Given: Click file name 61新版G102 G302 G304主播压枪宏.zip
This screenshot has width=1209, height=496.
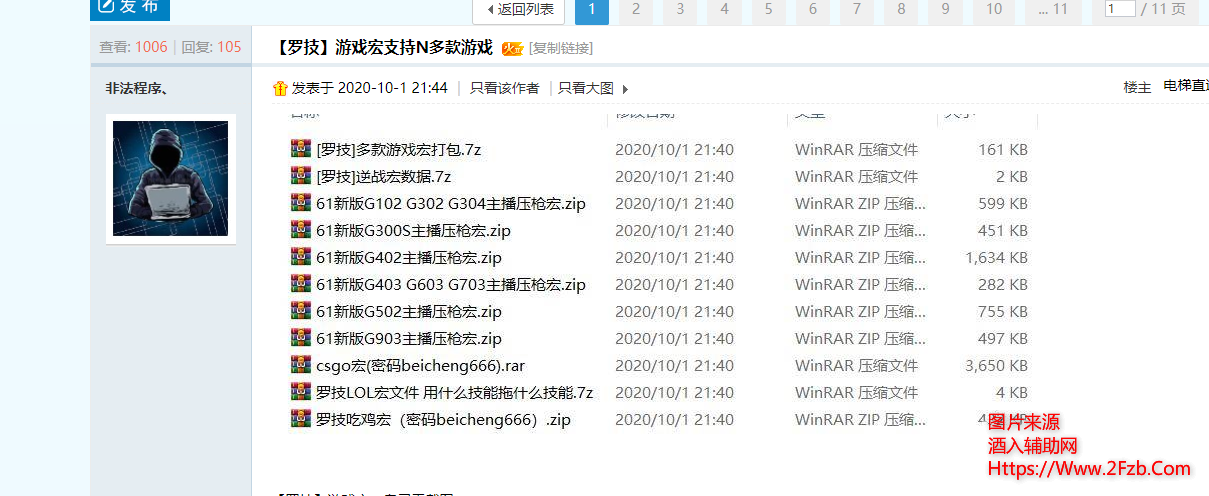Looking at the screenshot, I should (451, 203).
